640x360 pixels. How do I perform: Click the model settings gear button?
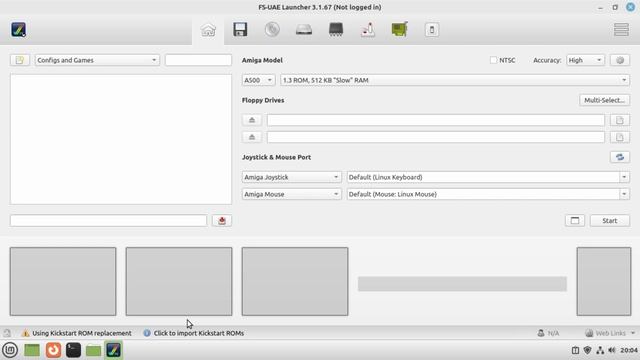pyautogui.click(x=620, y=60)
